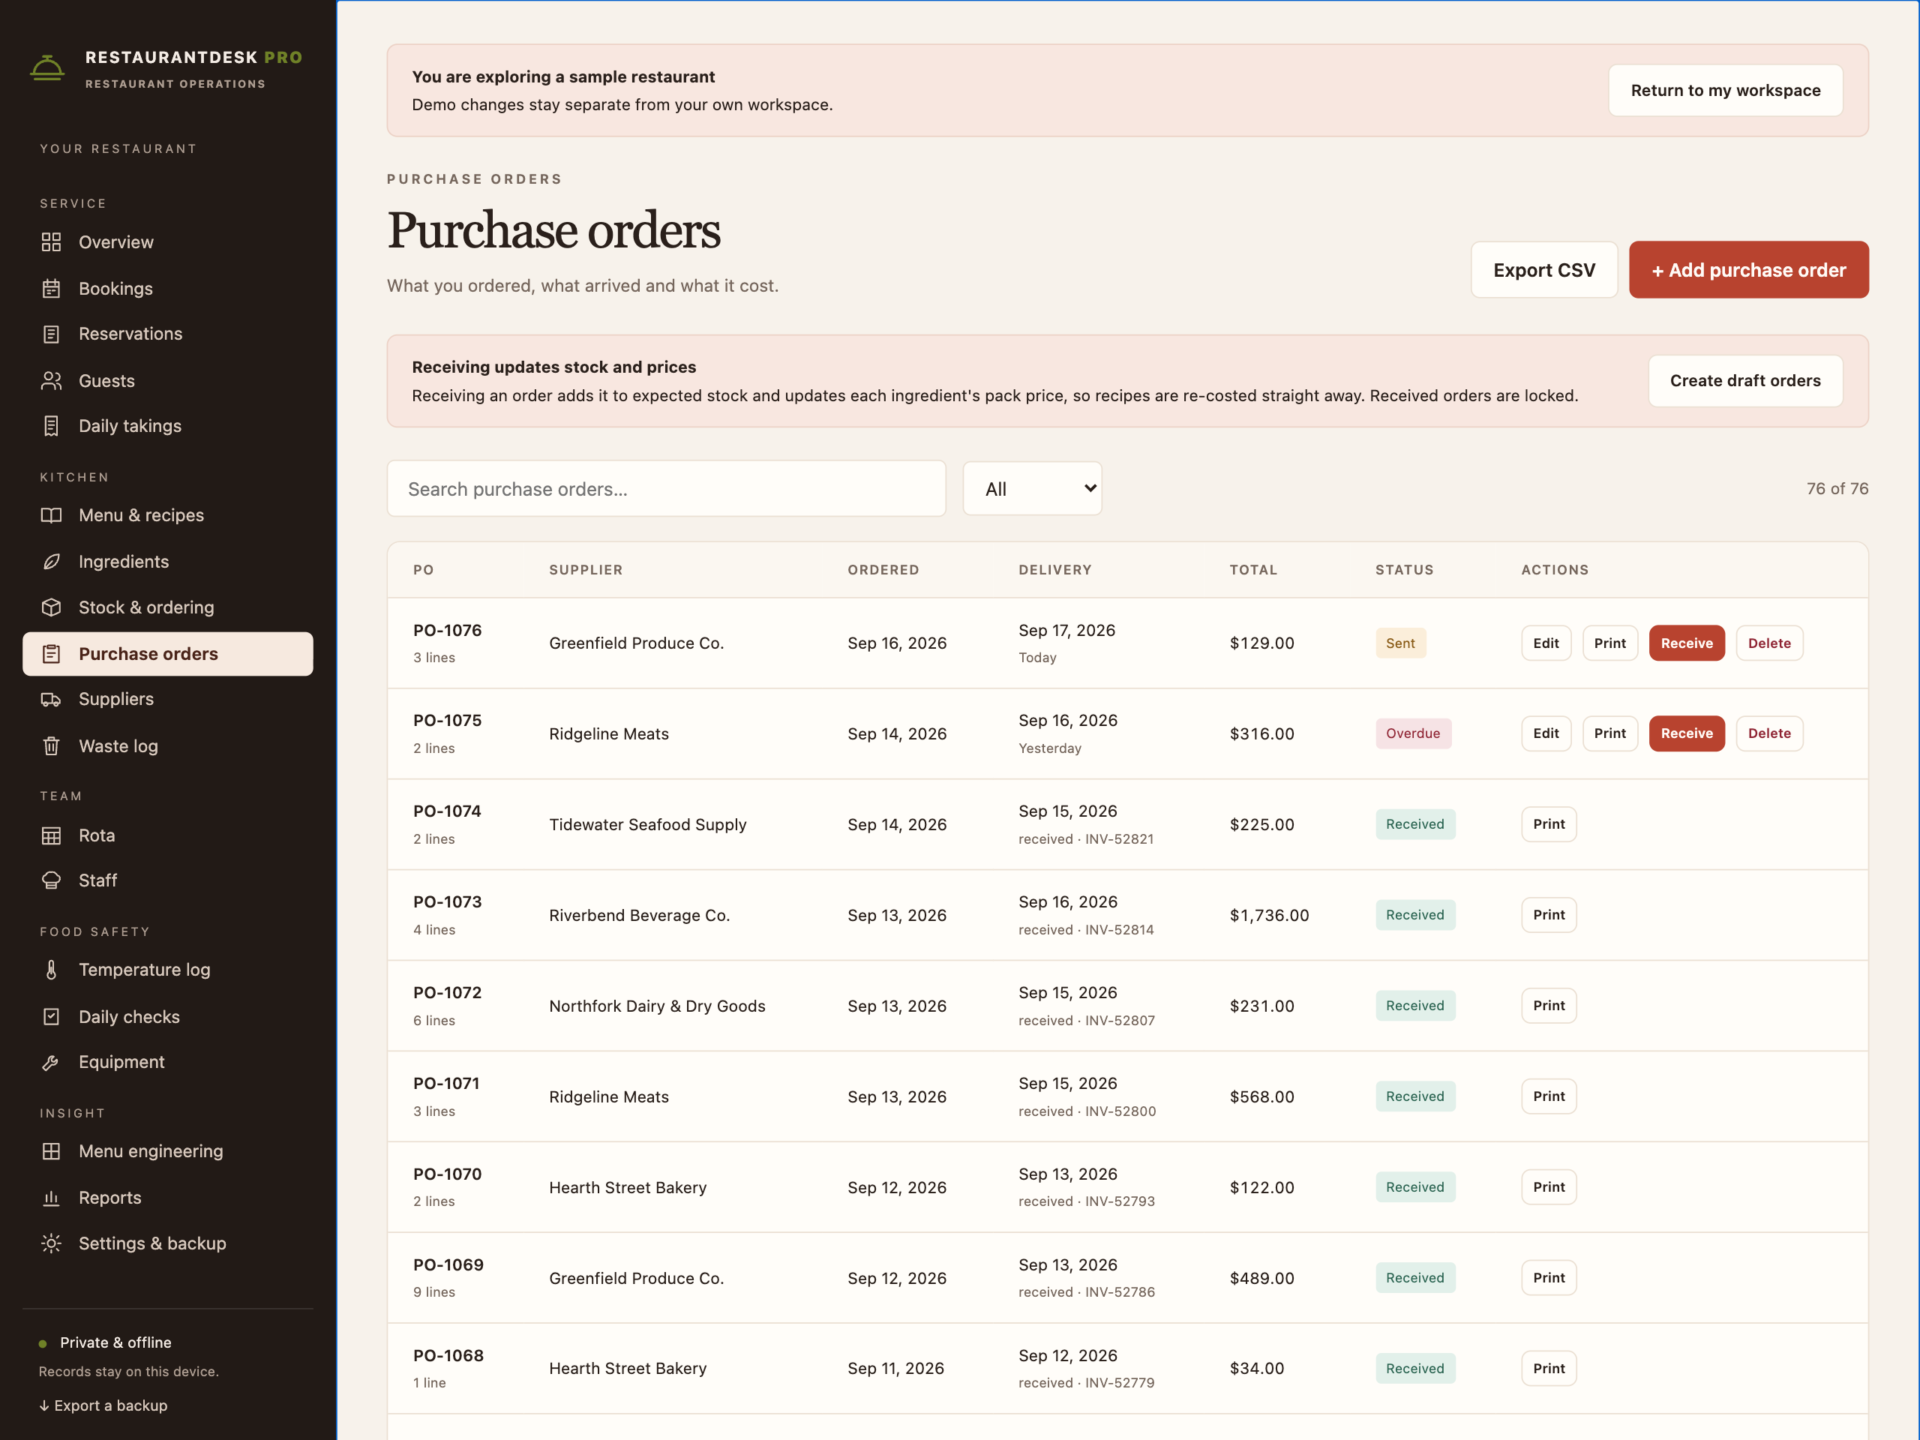Image resolution: width=1920 pixels, height=1440 pixels.
Task: Click Add purchase order button
Action: click(1748, 270)
